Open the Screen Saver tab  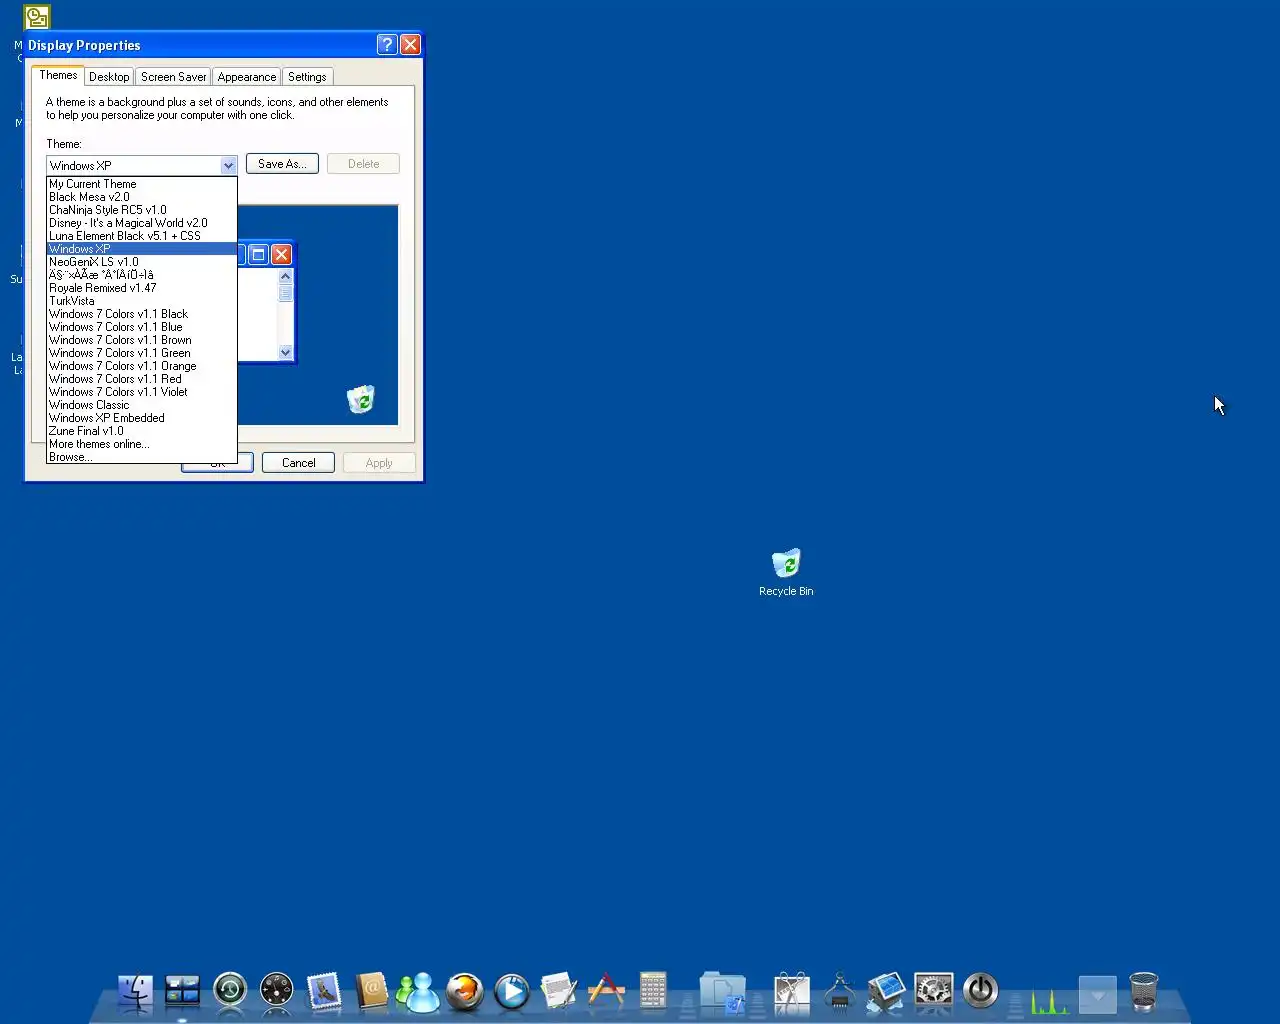pos(173,77)
